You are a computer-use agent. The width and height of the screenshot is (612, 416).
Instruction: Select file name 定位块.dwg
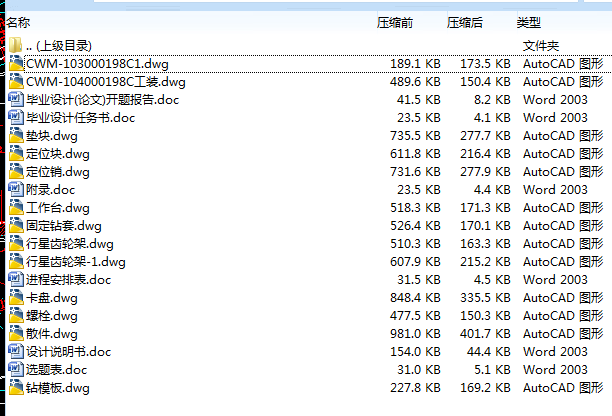point(58,154)
